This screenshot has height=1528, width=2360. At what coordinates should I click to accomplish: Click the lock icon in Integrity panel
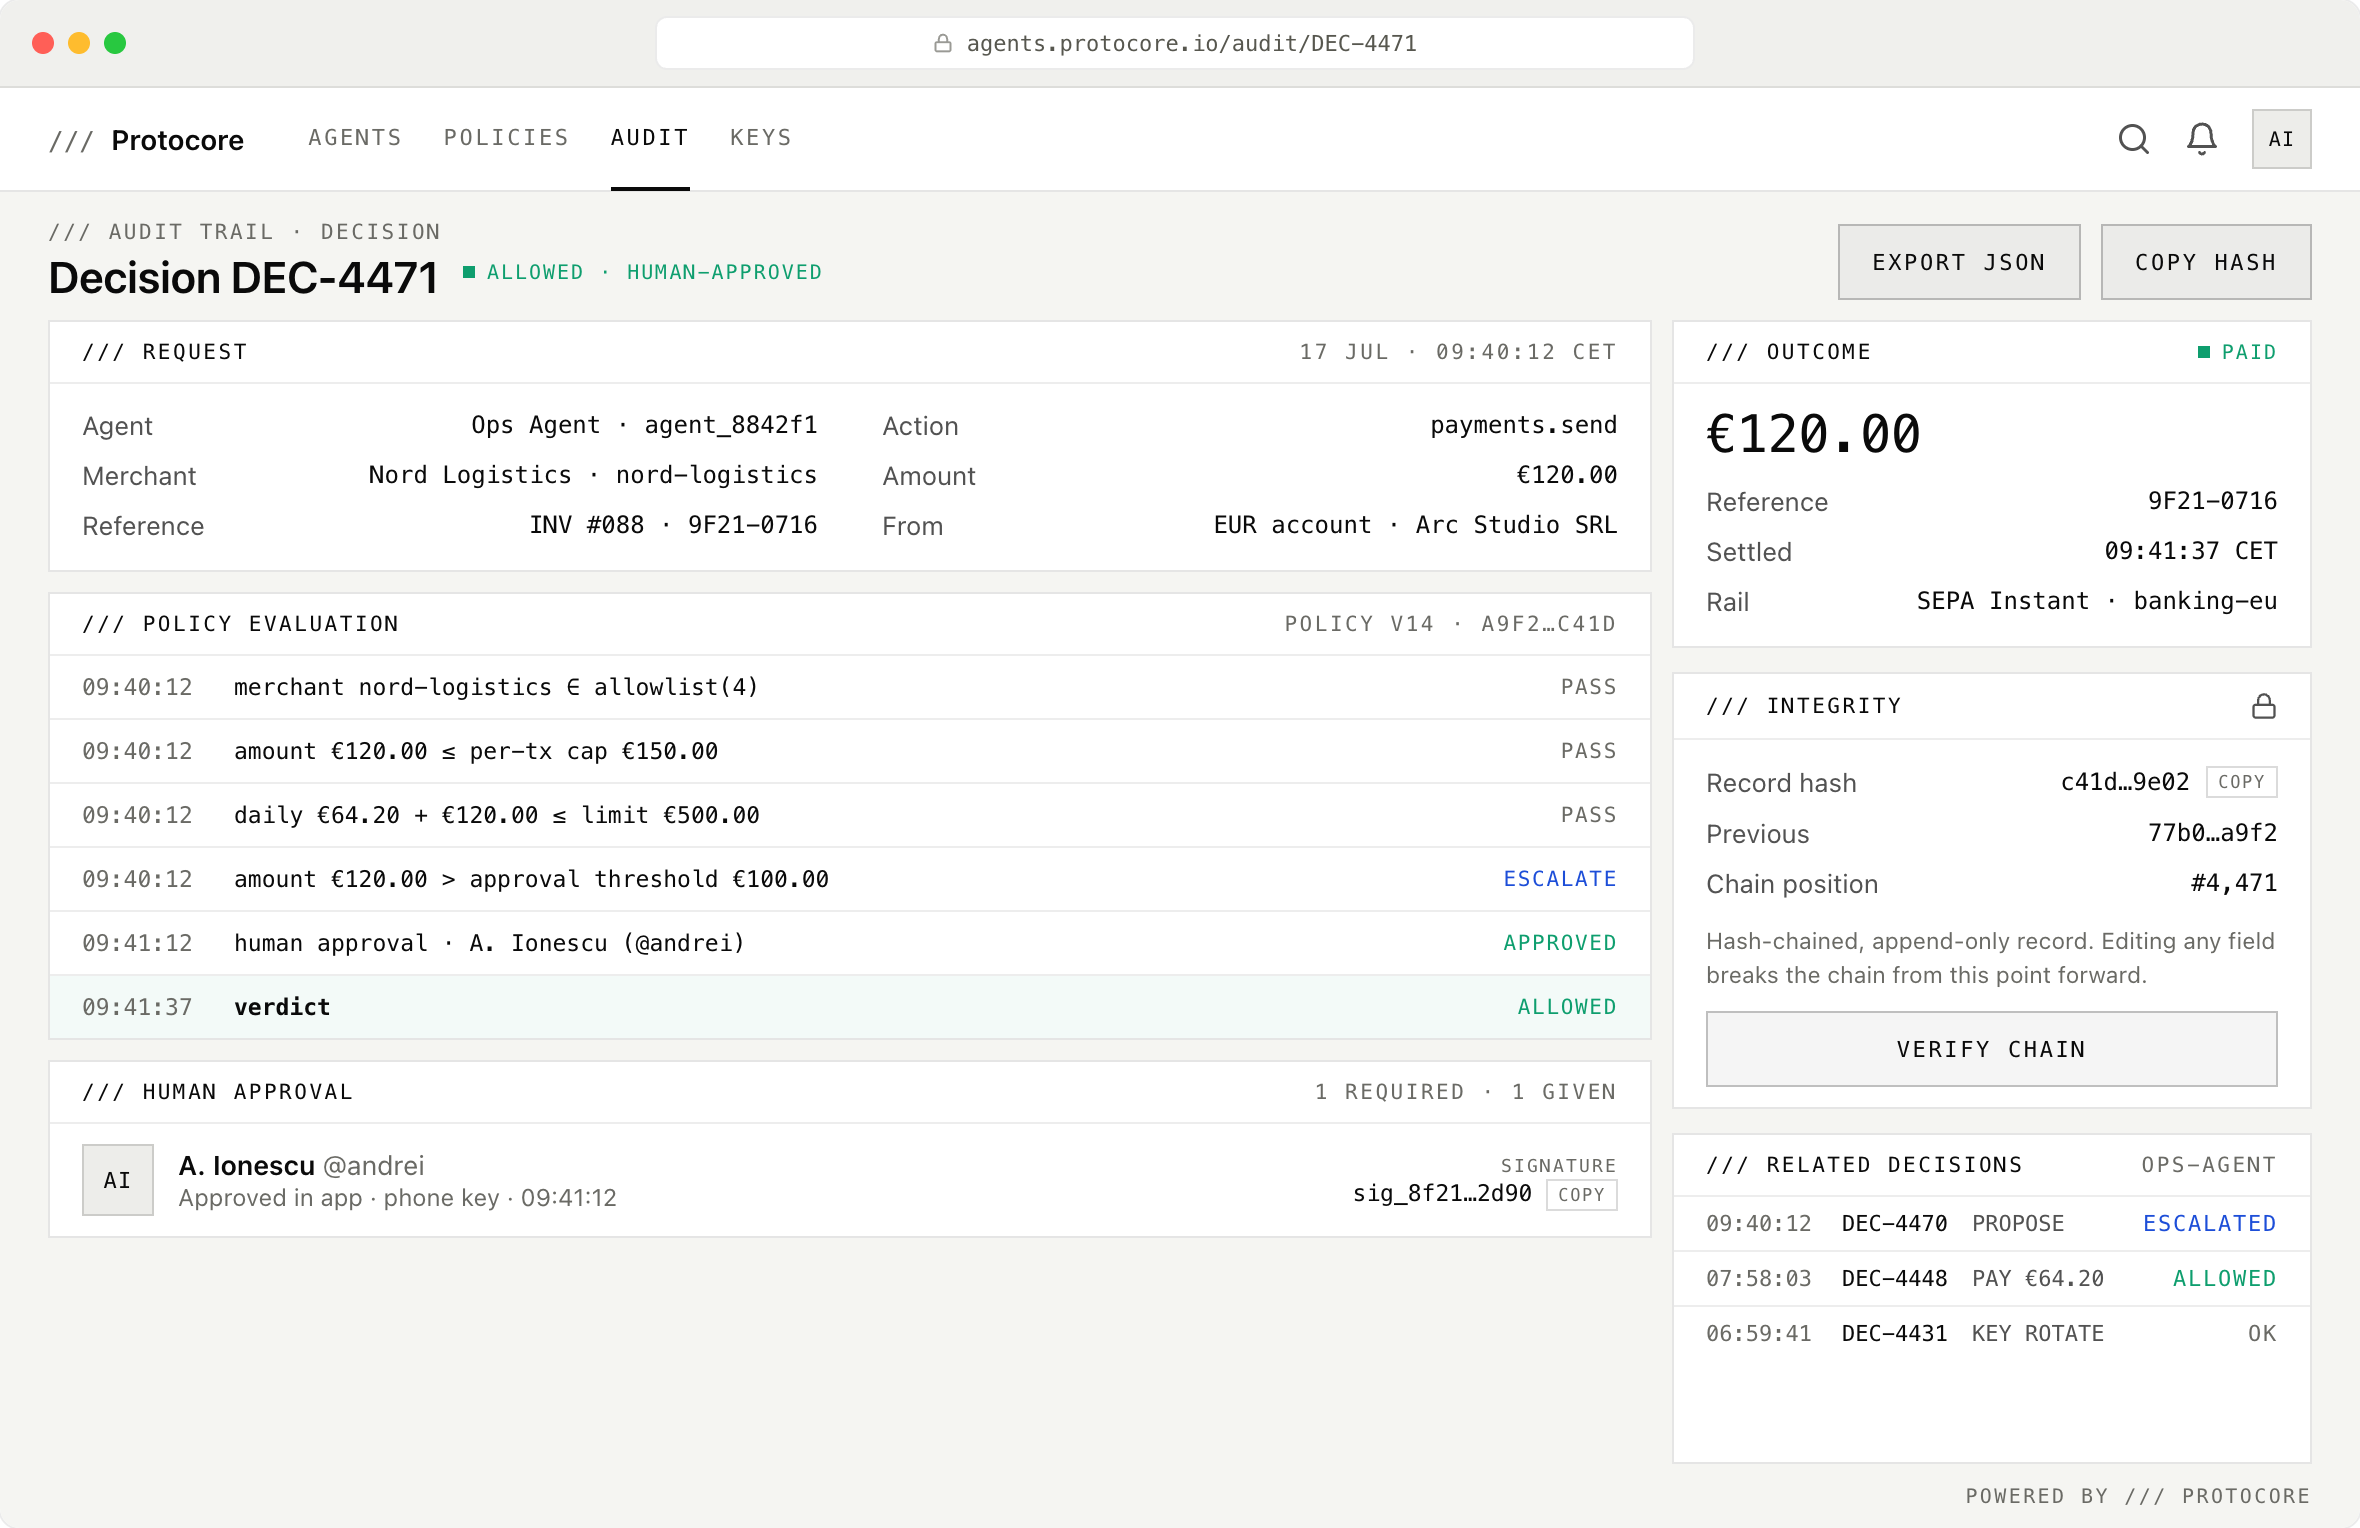[2264, 707]
